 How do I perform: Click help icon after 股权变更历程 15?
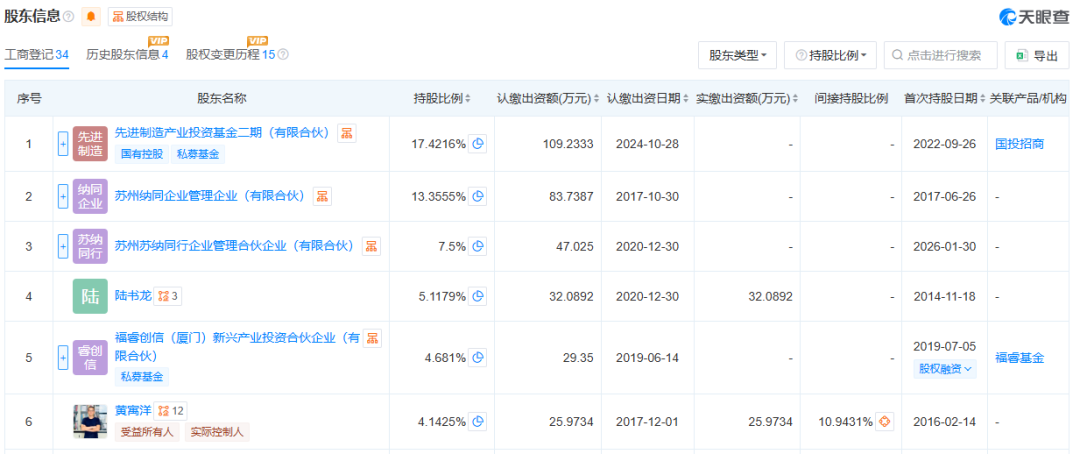pyautogui.click(x=283, y=55)
